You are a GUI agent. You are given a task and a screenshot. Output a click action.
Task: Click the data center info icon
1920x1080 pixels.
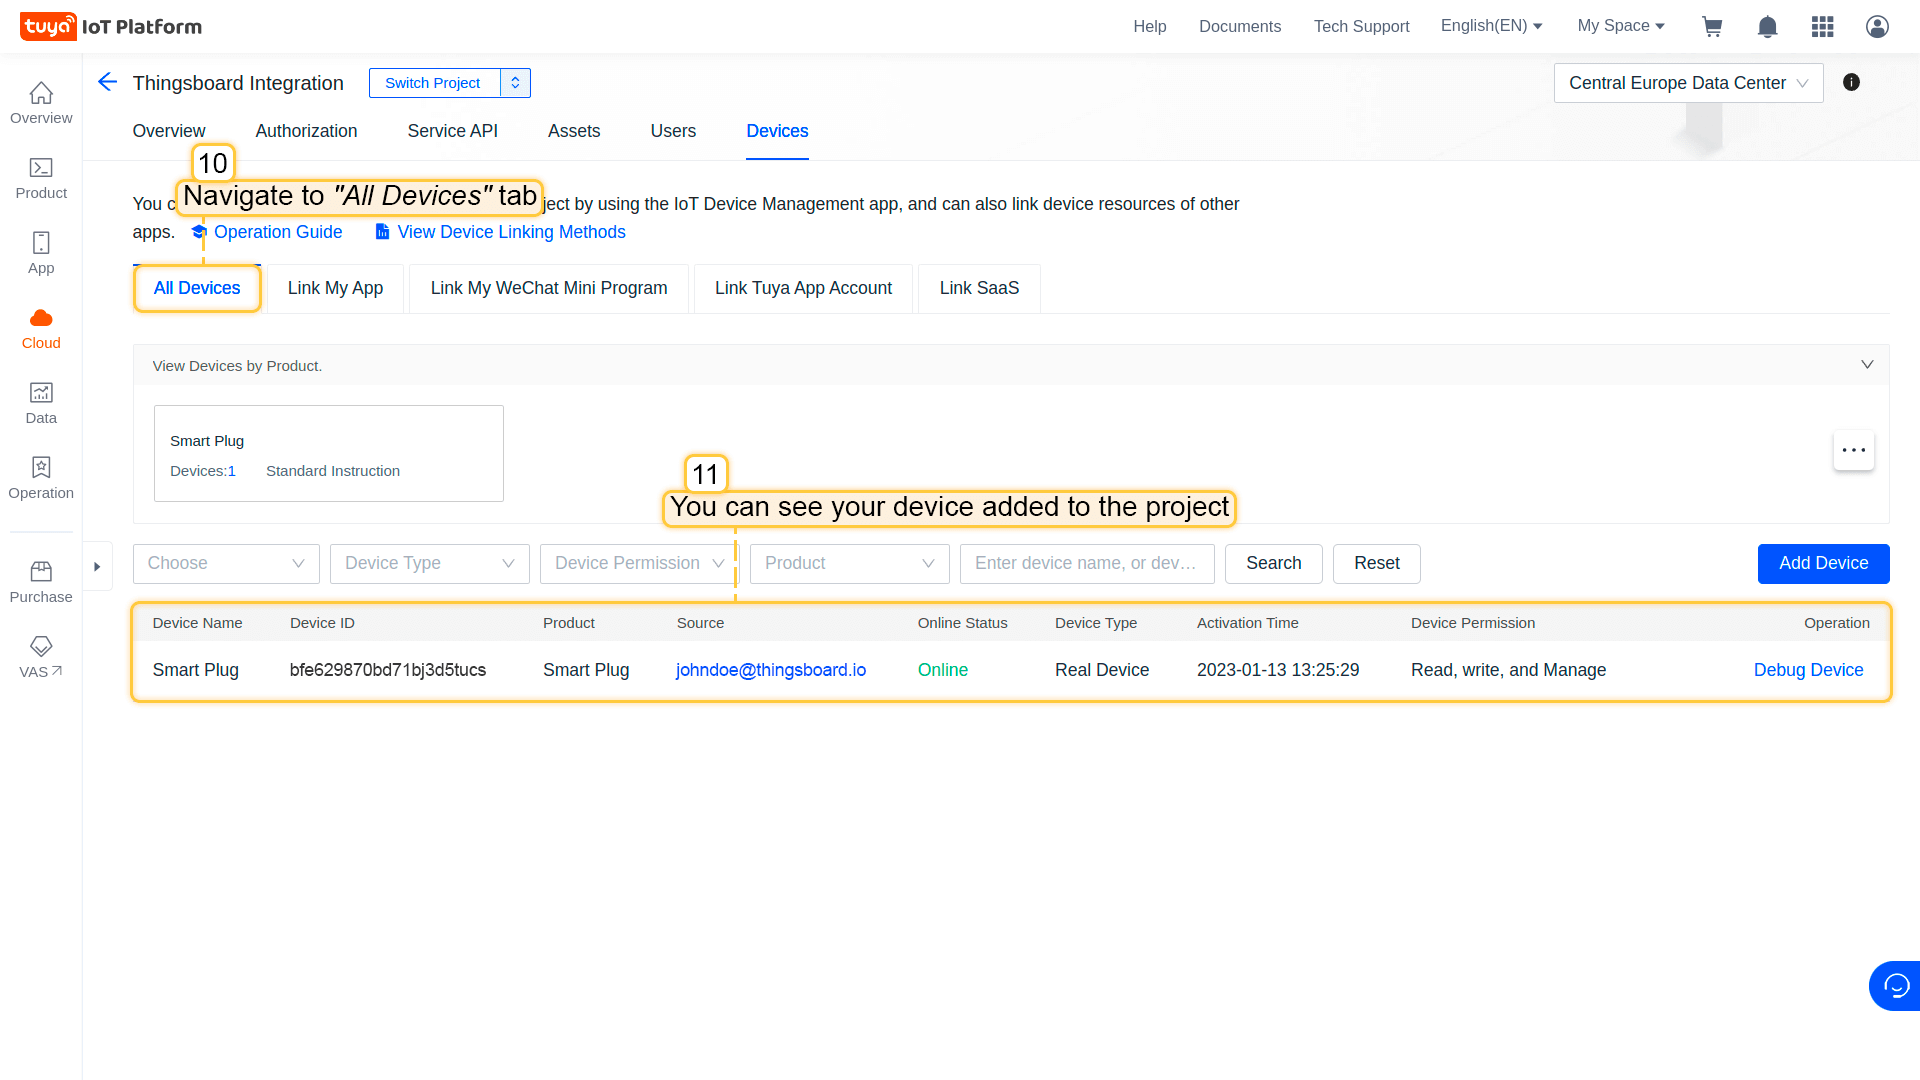[x=1851, y=83]
